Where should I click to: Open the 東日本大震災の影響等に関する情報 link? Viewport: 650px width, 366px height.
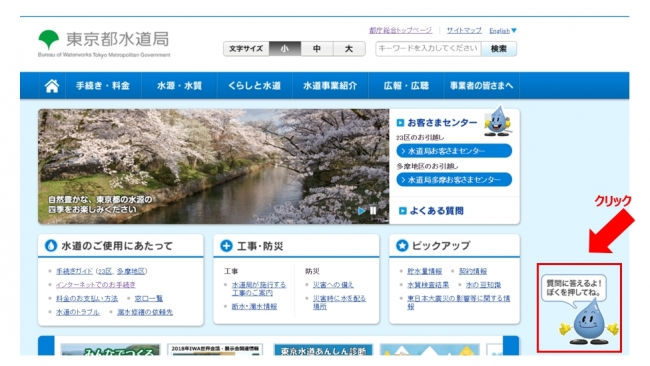[458, 303]
